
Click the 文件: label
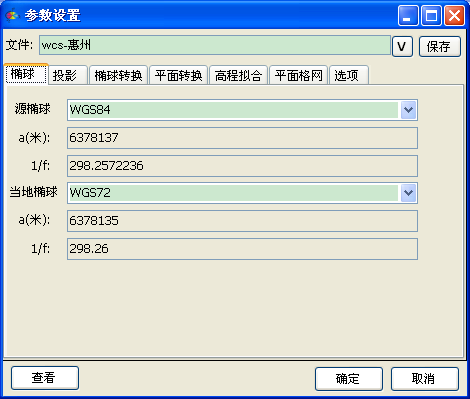(19, 45)
